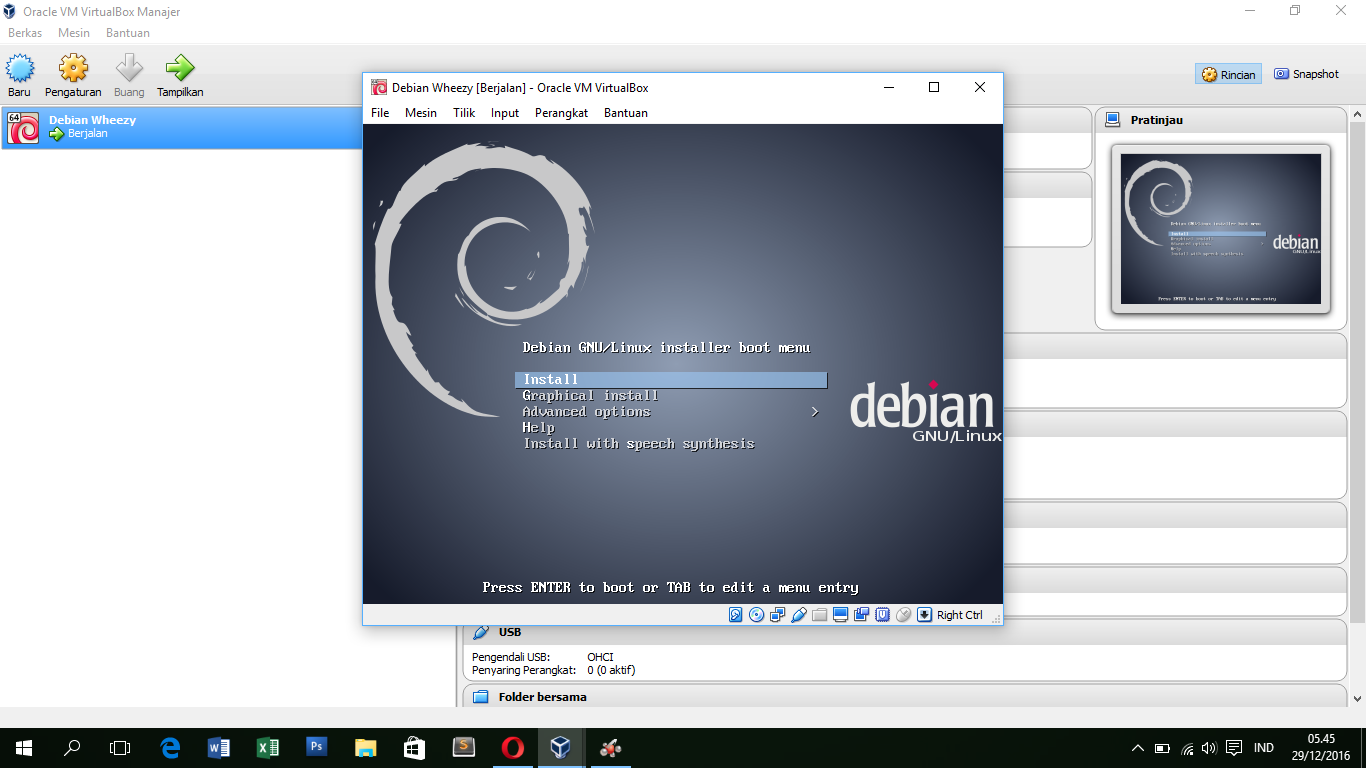Open the Mesin menu in the VM window

pos(421,113)
